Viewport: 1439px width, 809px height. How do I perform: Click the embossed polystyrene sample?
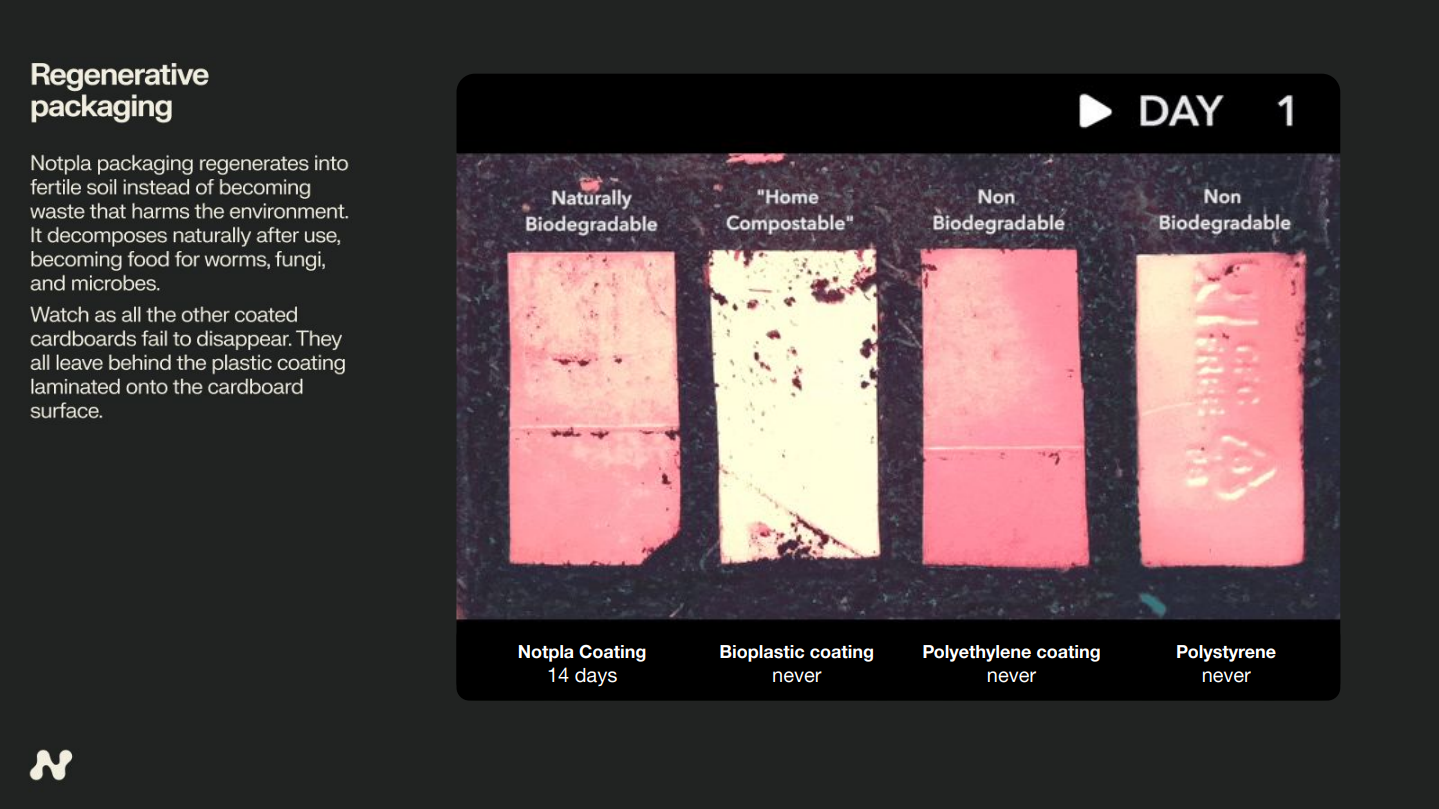click(1221, 409)
